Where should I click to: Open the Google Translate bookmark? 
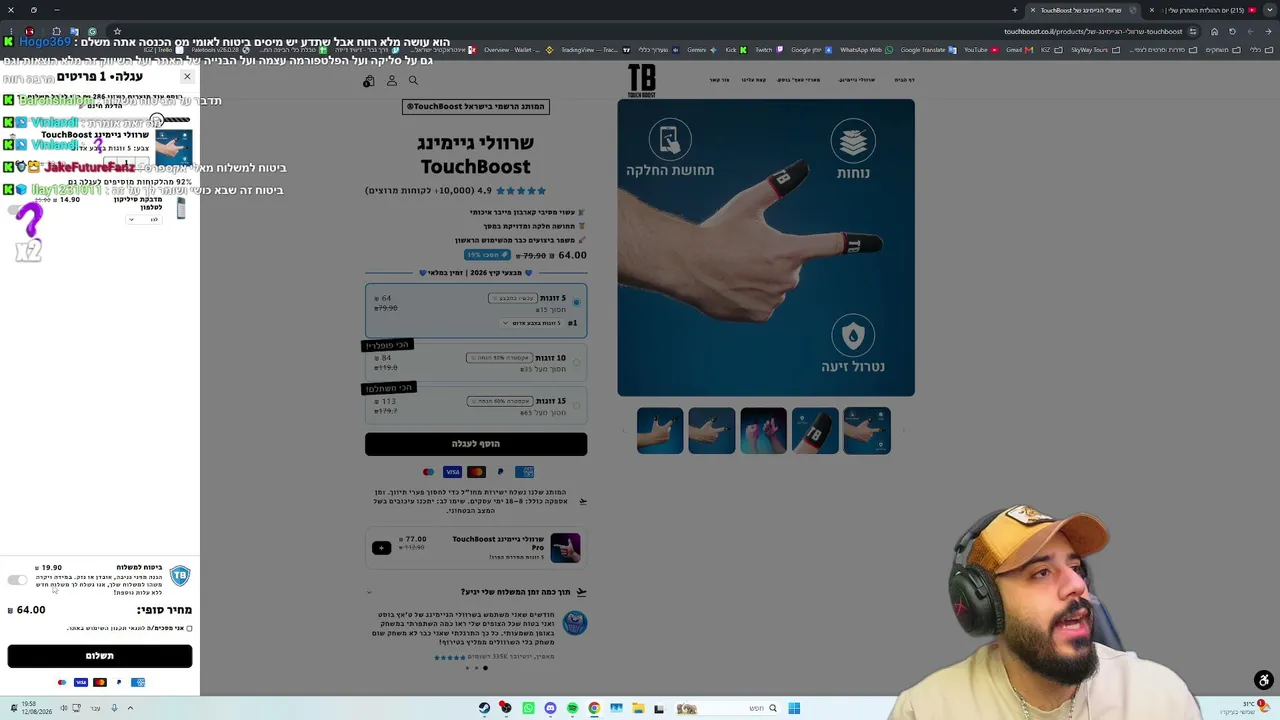917,50
